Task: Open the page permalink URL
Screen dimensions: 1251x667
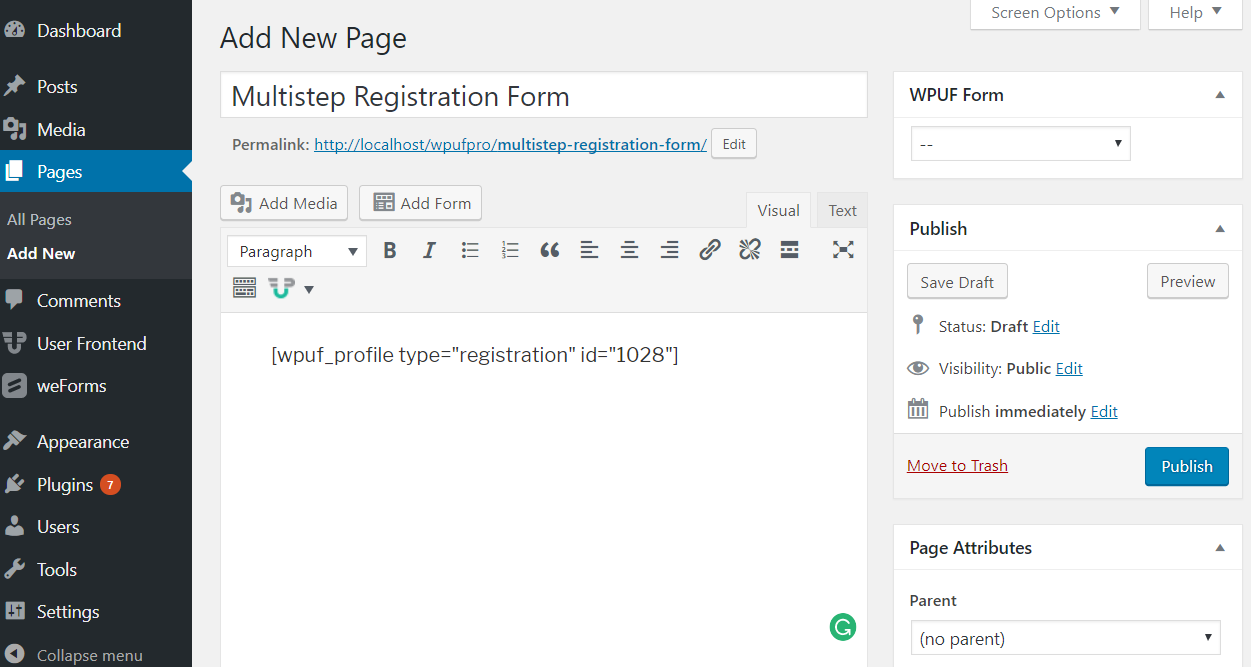Action: tap(510, 145)
